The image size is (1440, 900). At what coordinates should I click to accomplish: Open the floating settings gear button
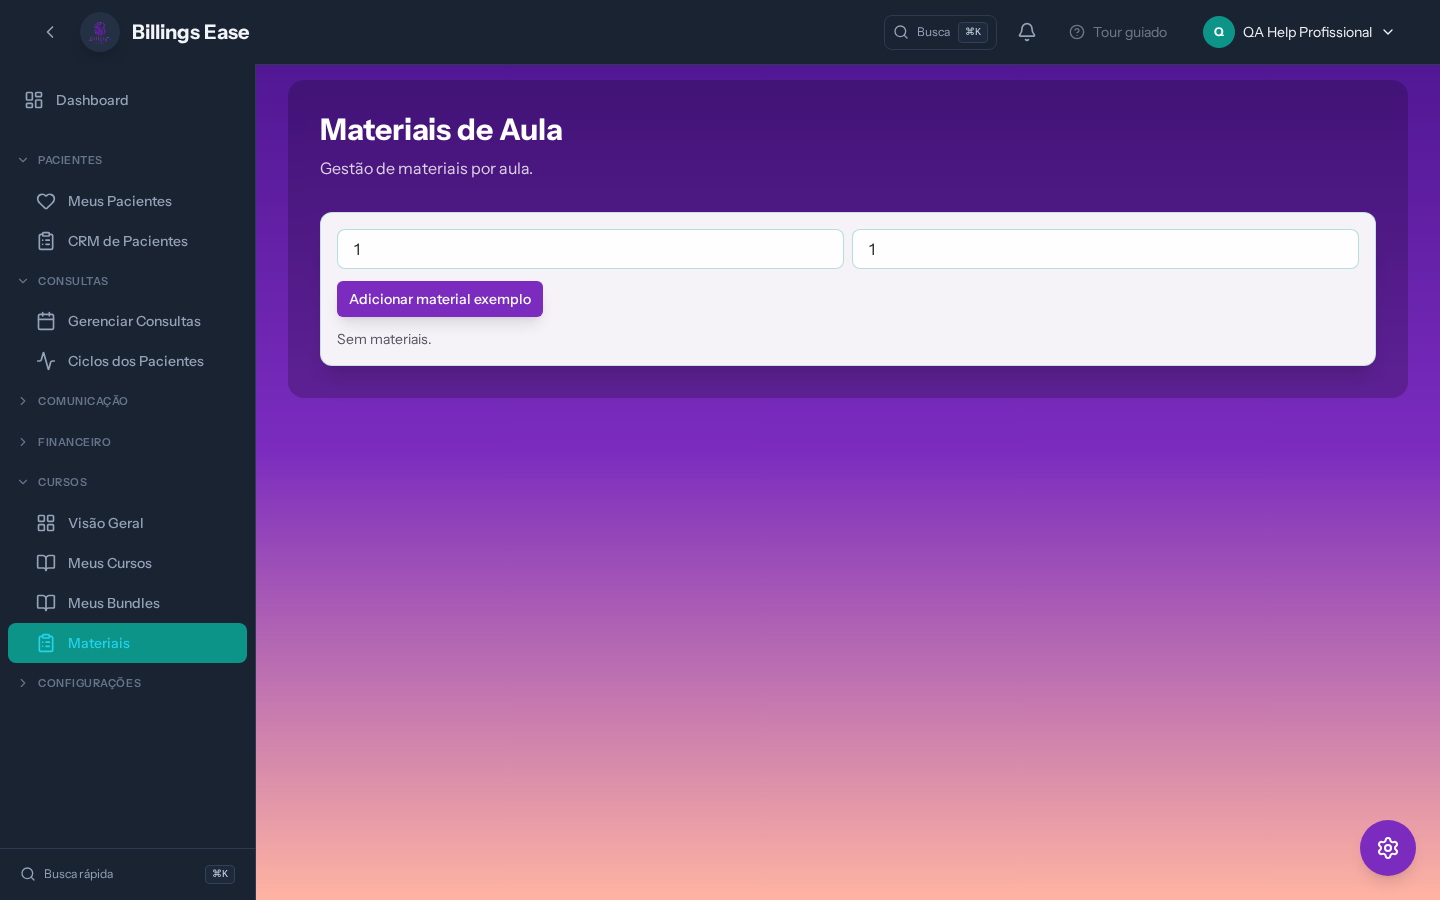[x=1387, y=848]
